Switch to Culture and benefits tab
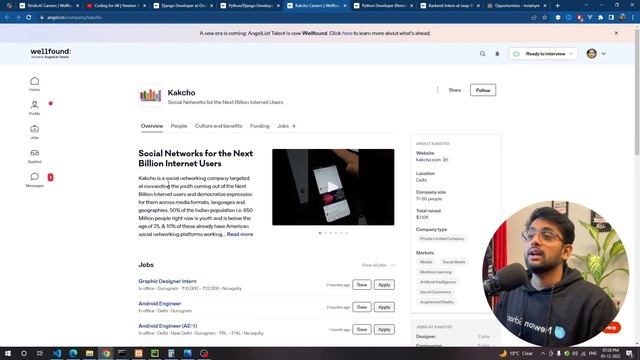 click(218, 126)
